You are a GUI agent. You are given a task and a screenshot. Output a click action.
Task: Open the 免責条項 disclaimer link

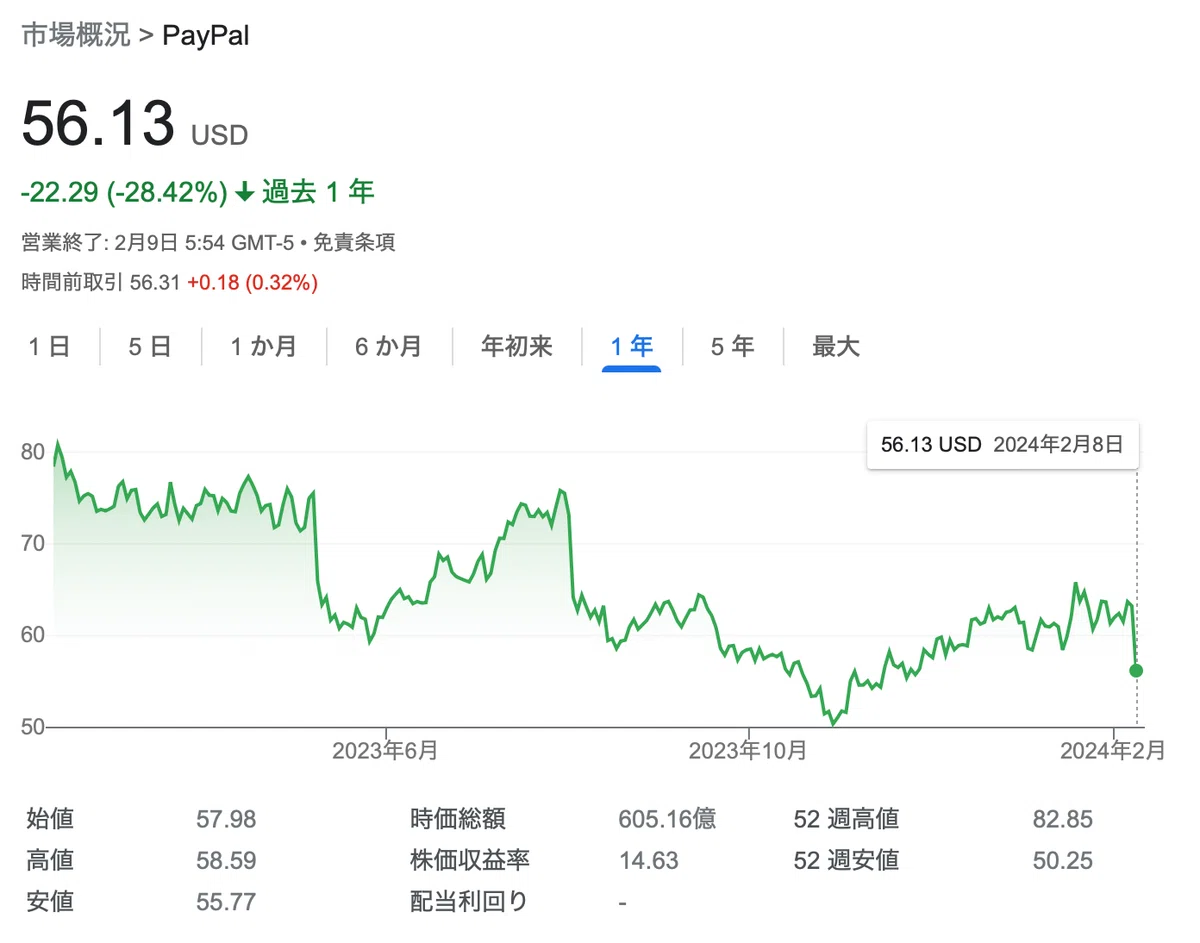[x=354, y=243]
